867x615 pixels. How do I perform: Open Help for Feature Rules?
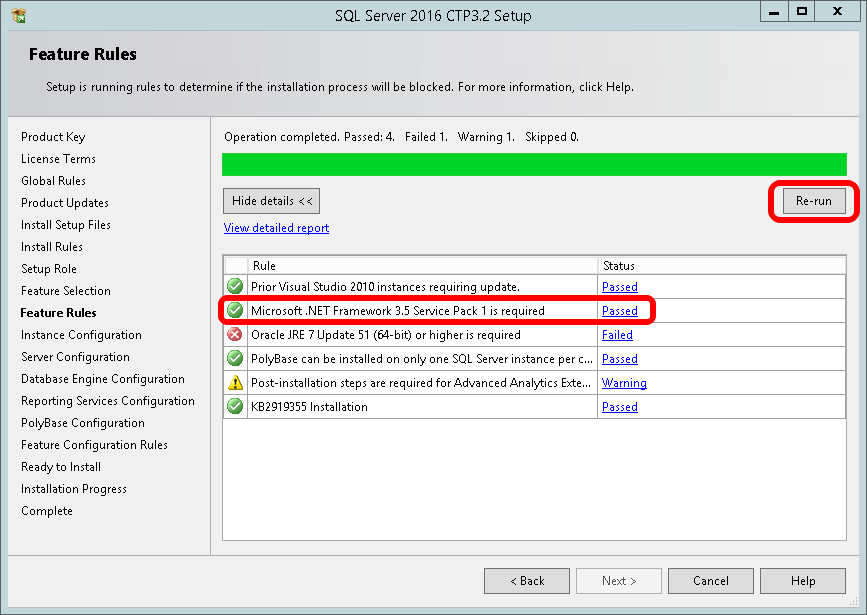point(803,581)
